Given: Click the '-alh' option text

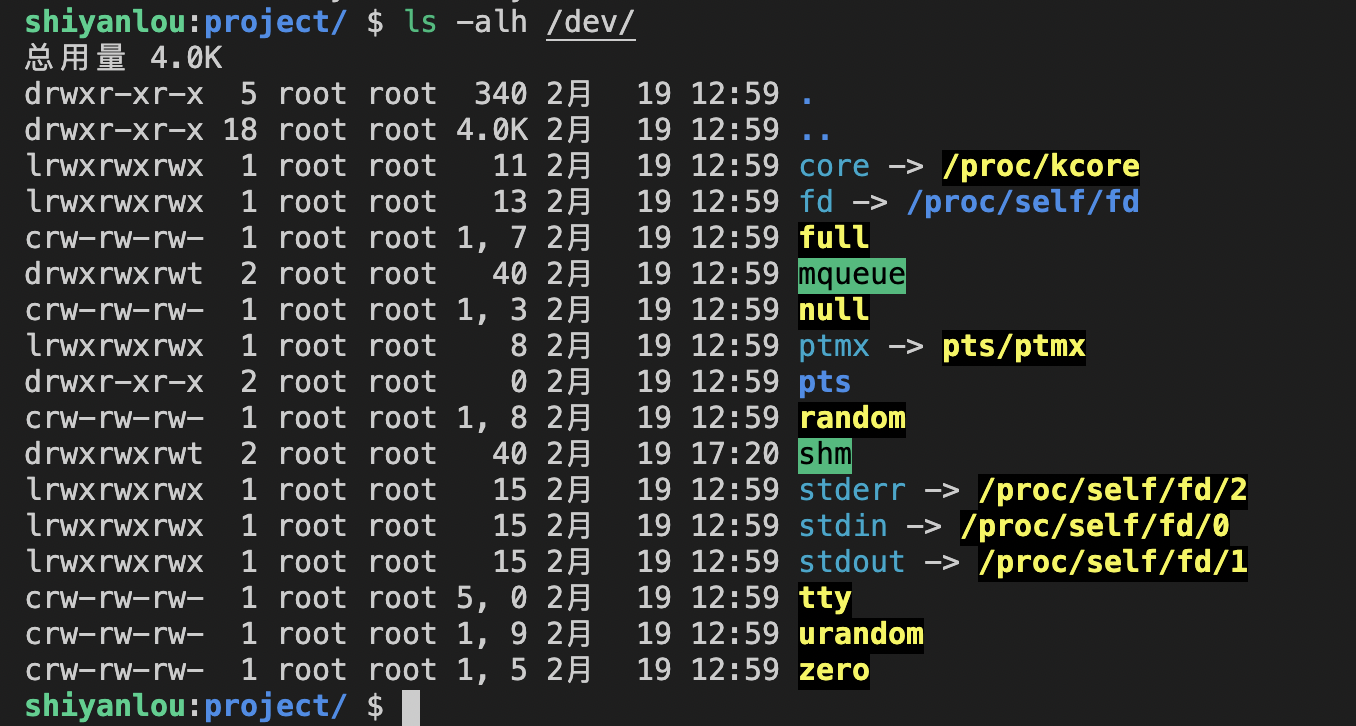Looking at the screenshot, I should click(x=492, y=22).
